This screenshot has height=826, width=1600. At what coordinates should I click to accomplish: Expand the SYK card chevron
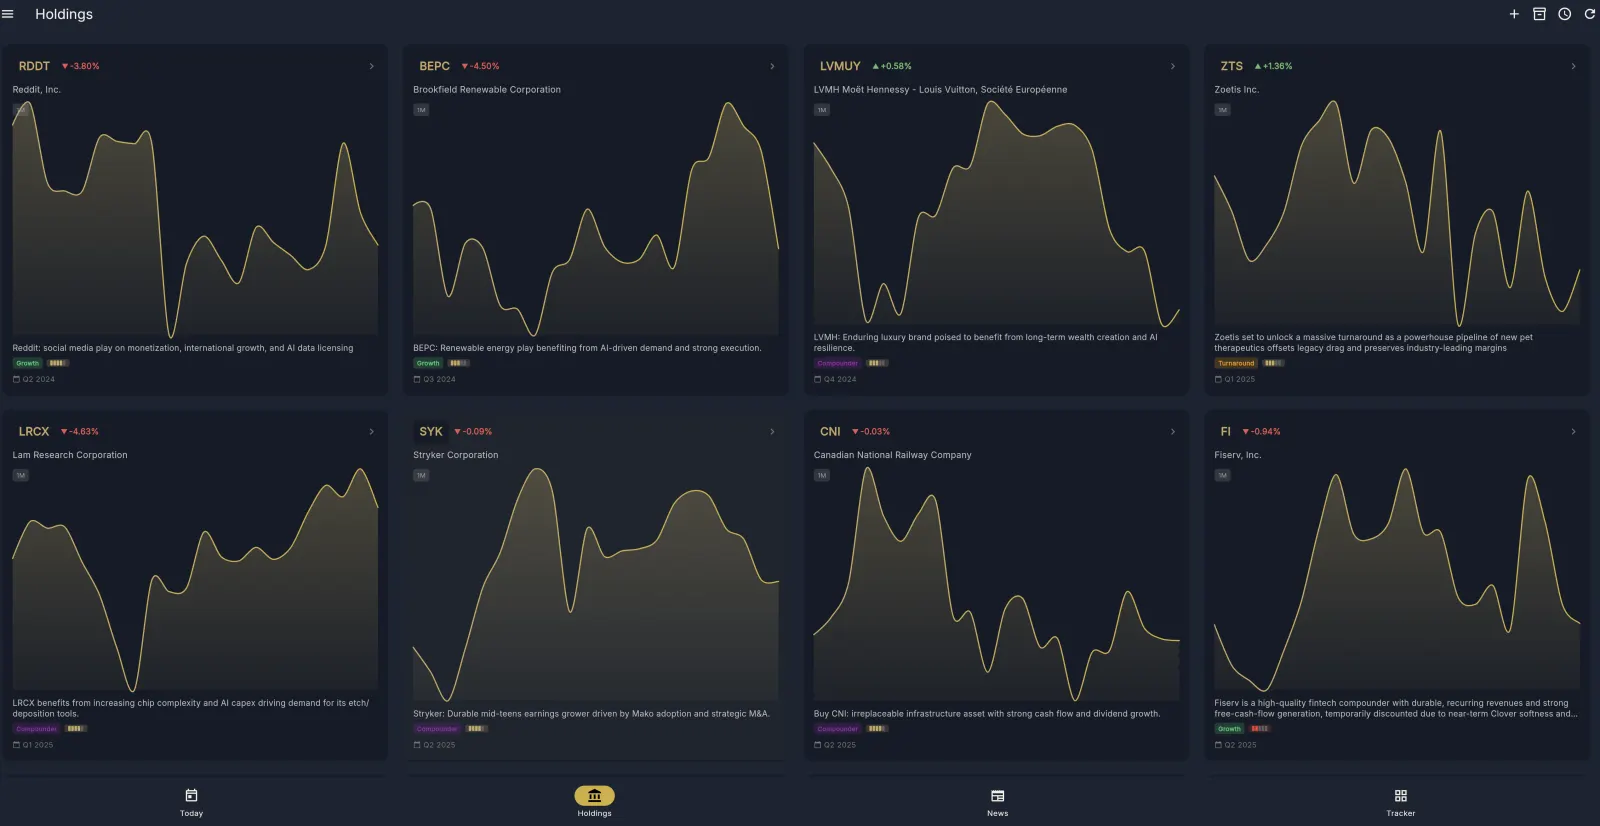point(772,431)
